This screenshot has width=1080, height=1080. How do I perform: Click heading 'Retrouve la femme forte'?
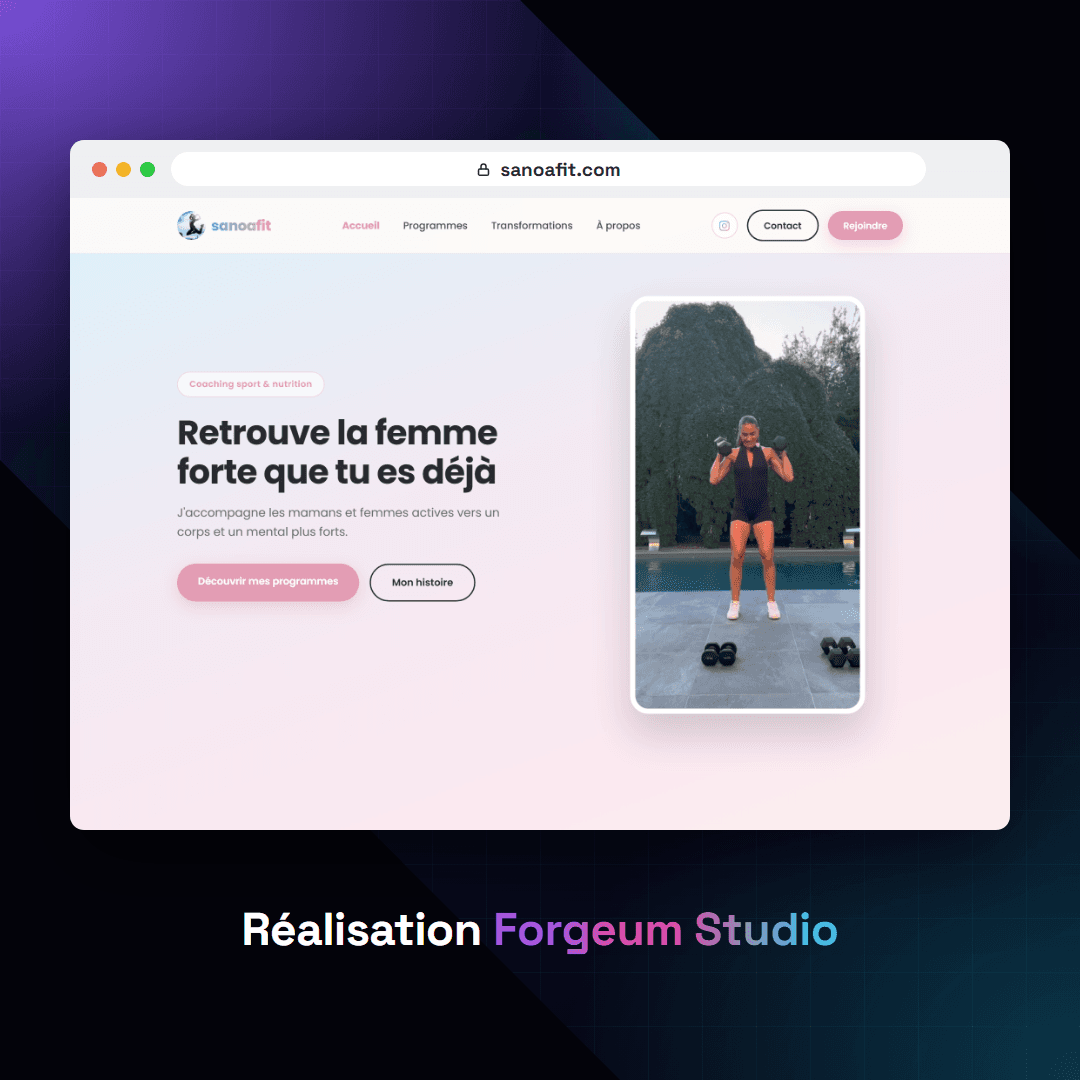[337, 453]
